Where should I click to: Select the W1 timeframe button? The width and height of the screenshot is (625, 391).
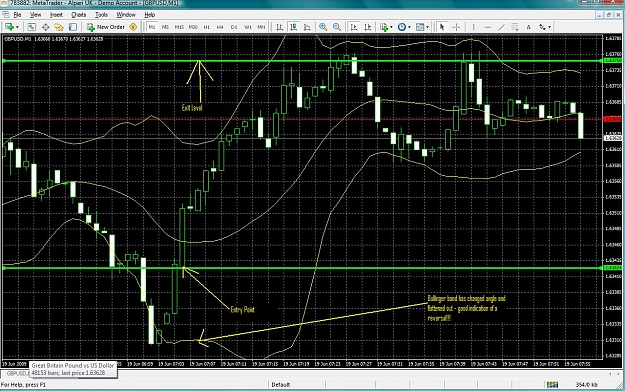click(x=248, y=27)
